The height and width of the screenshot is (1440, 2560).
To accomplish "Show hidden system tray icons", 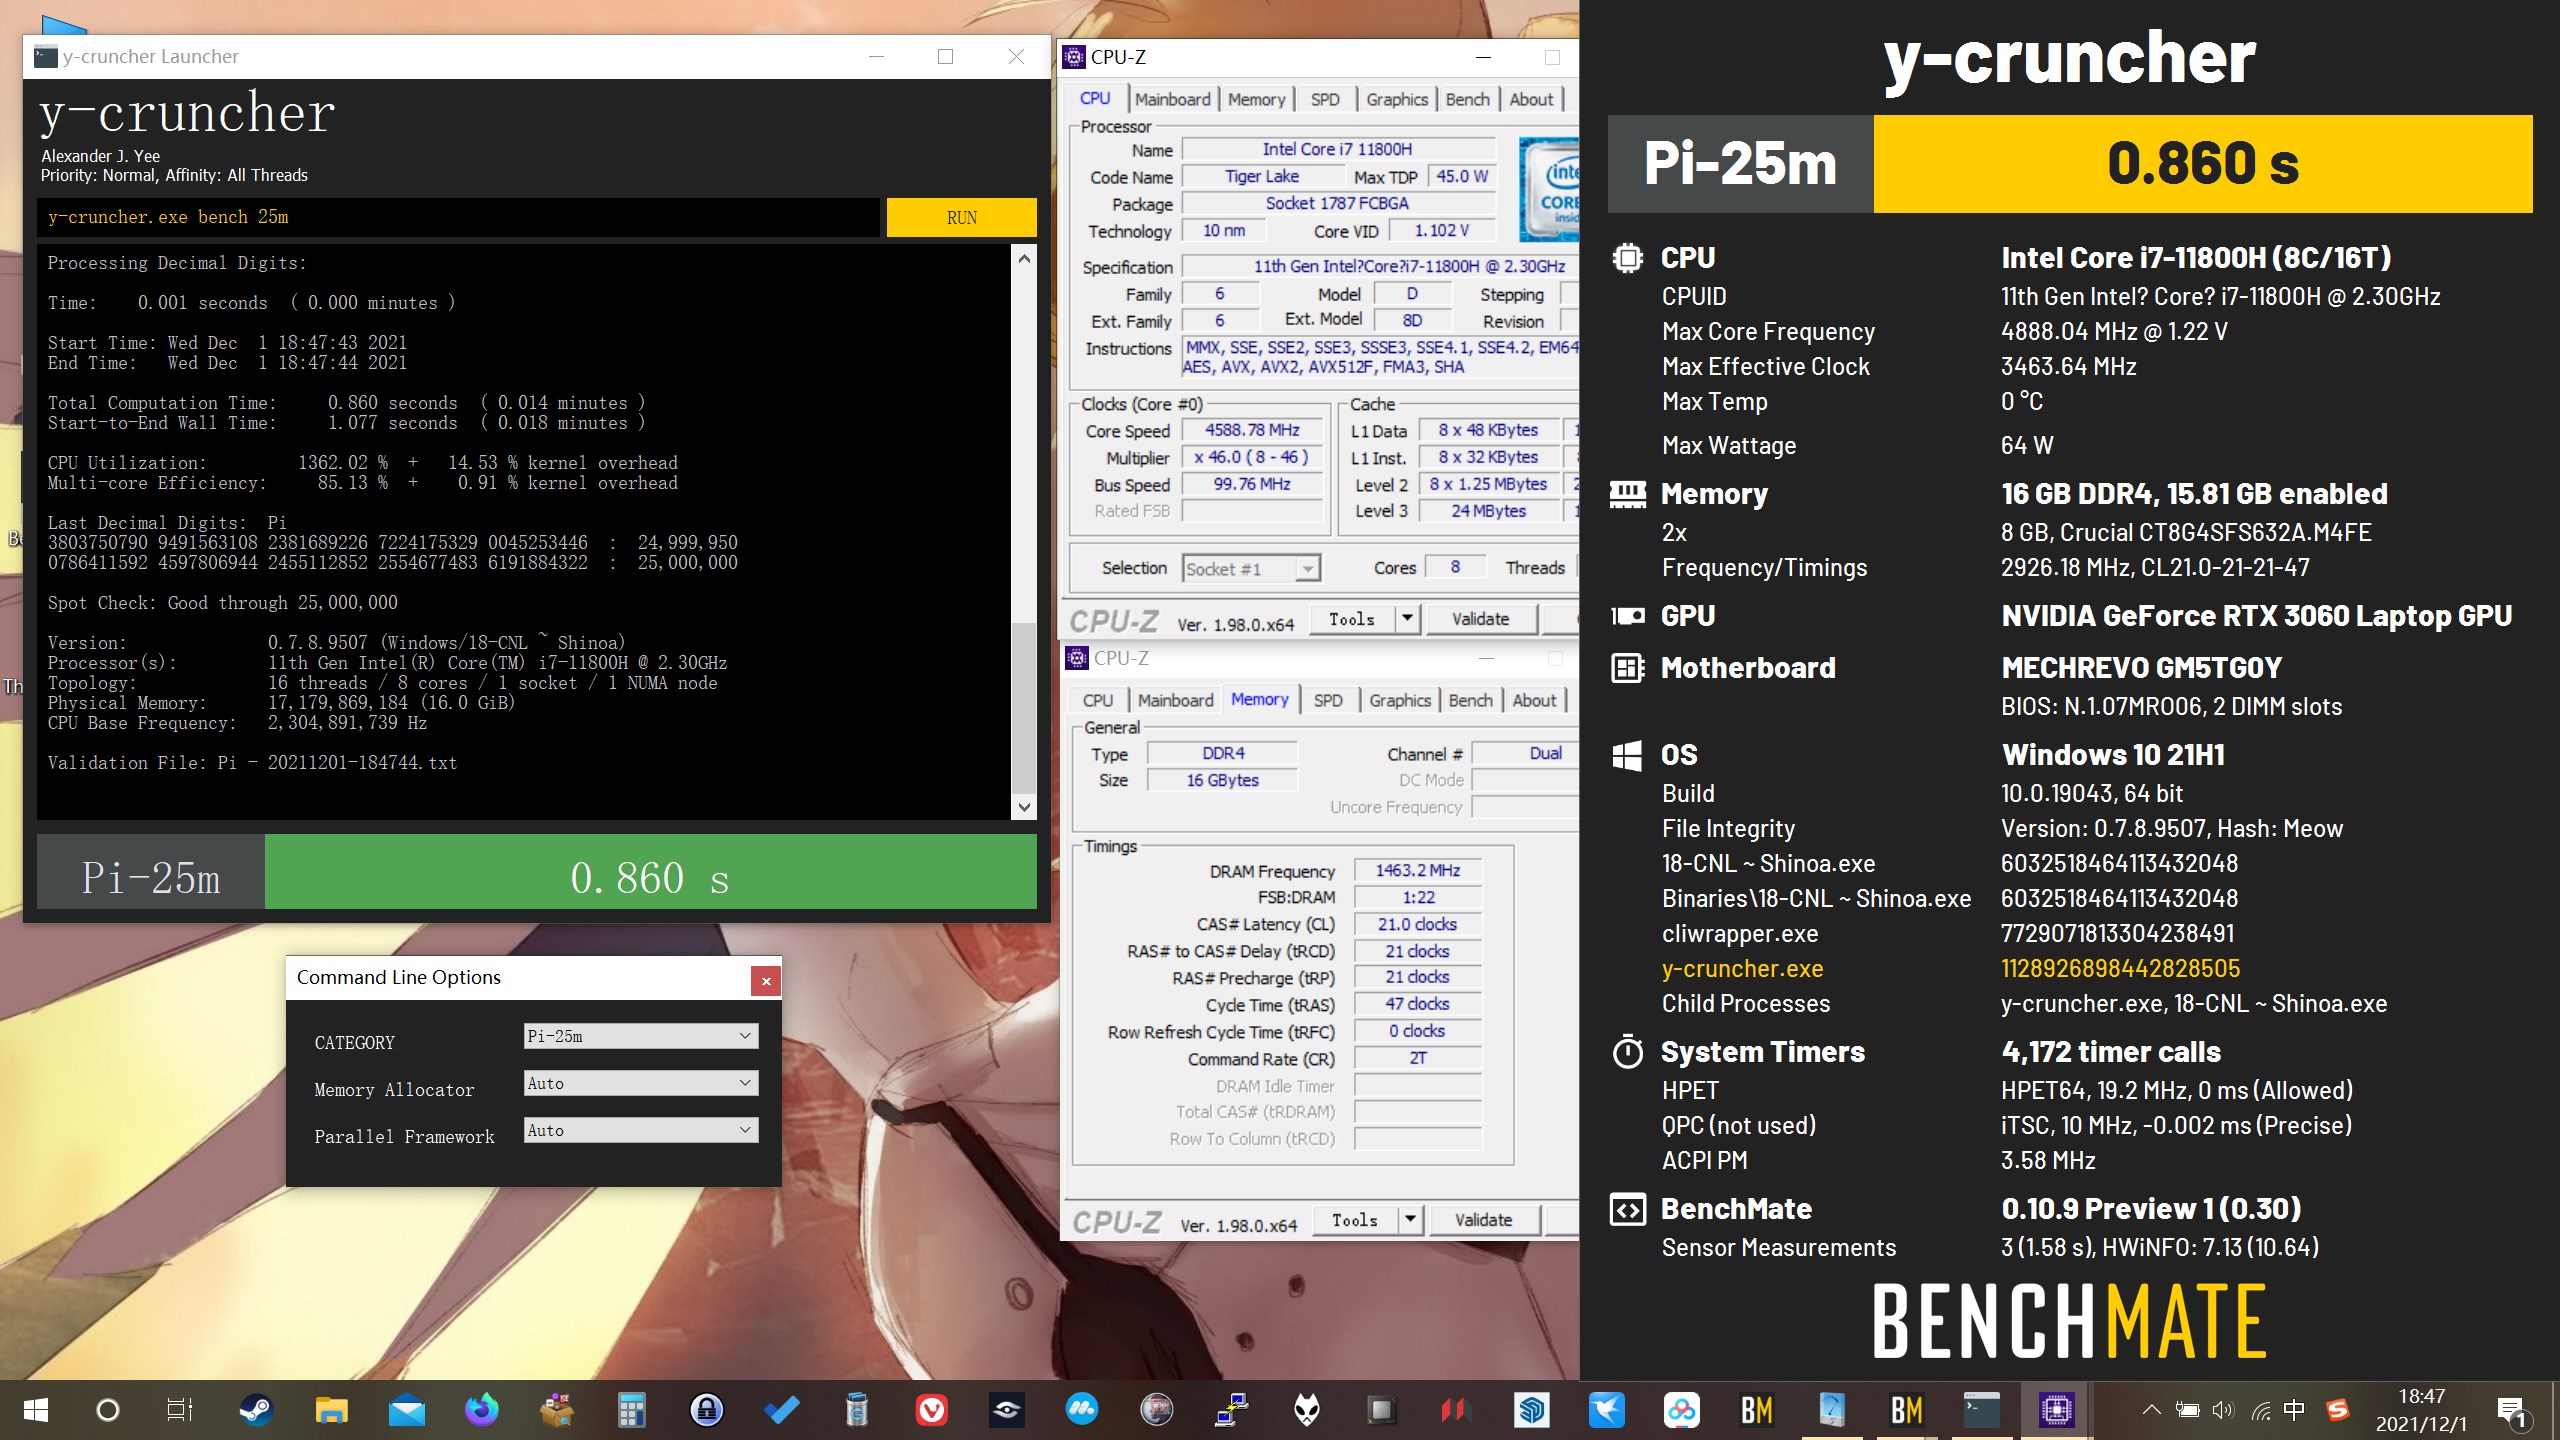I will (2151, 1410).
